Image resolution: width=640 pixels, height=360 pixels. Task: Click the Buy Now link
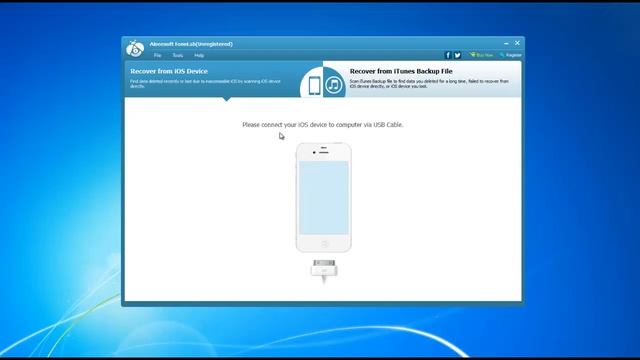[481, 55]
